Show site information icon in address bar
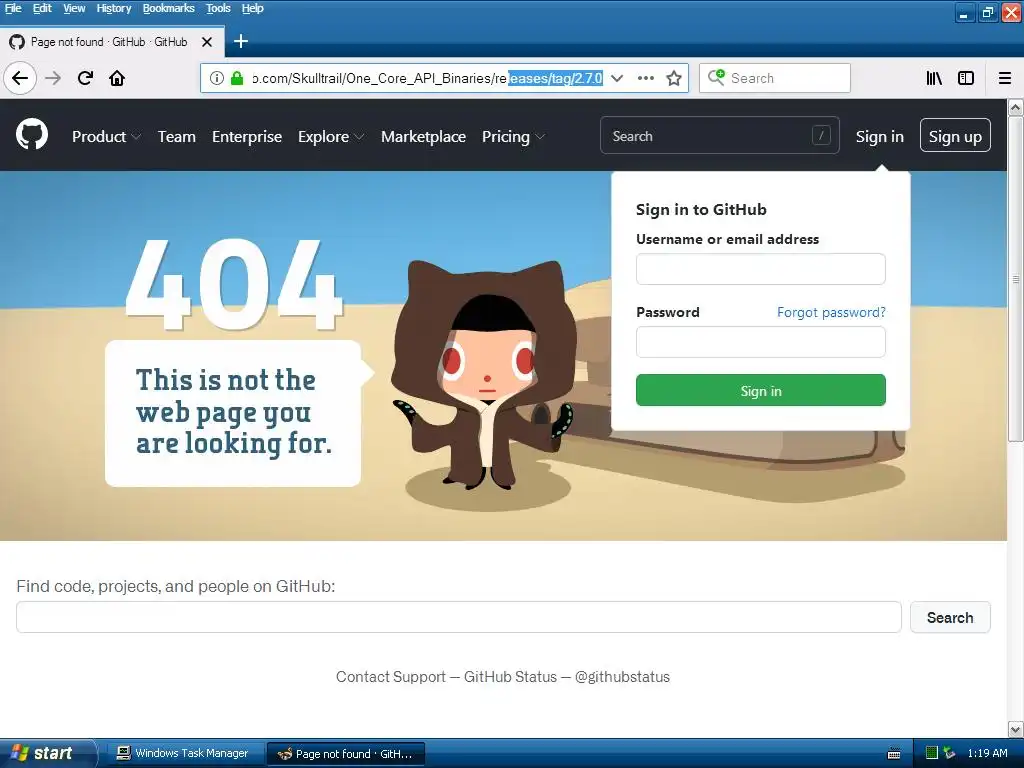This screenshot has height=768, width=1024. tap(217, 78)
